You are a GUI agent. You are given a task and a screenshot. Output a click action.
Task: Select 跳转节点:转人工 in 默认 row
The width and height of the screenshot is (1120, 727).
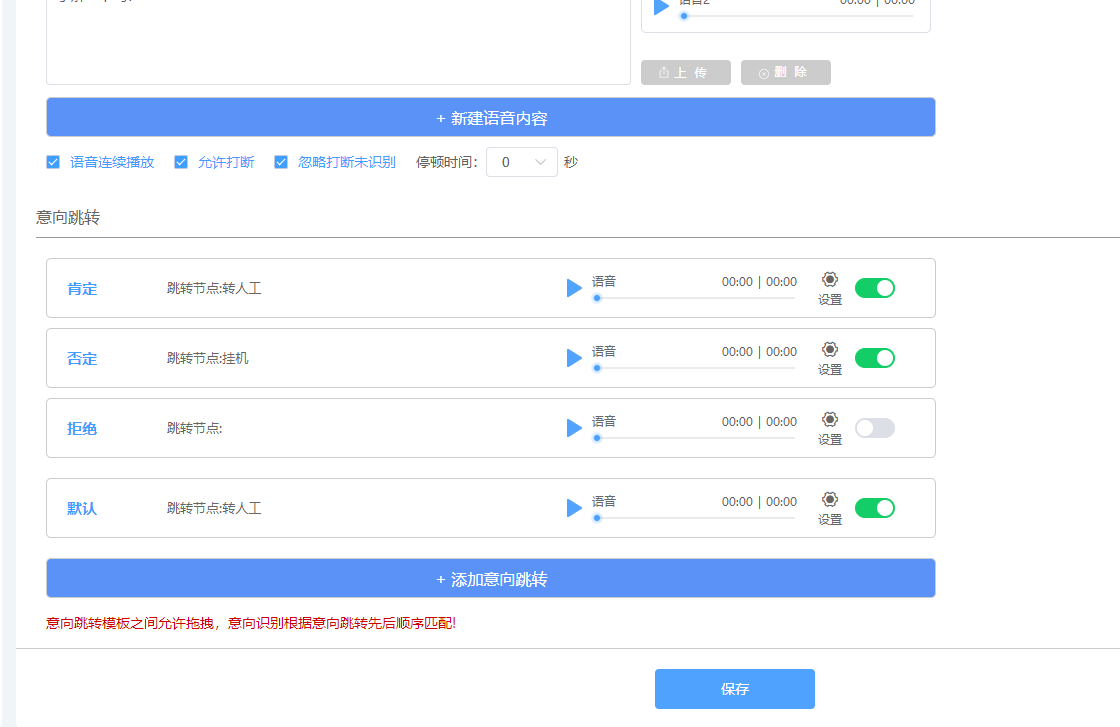(x=214, y=508)
